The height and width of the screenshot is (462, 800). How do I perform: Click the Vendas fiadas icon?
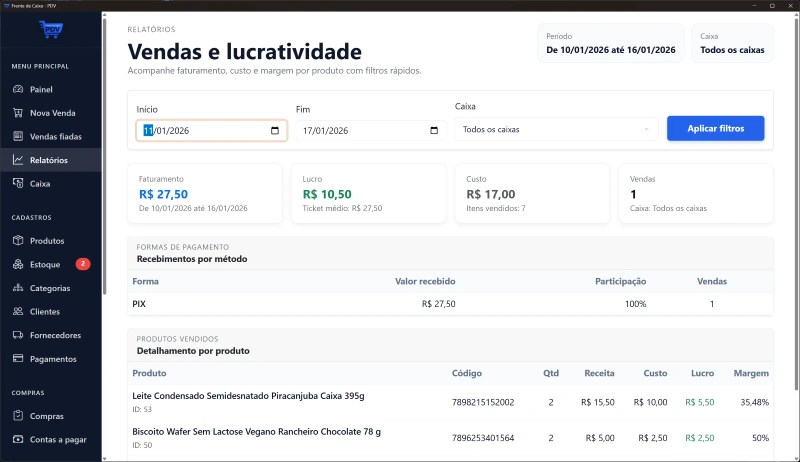click(18, 136)
